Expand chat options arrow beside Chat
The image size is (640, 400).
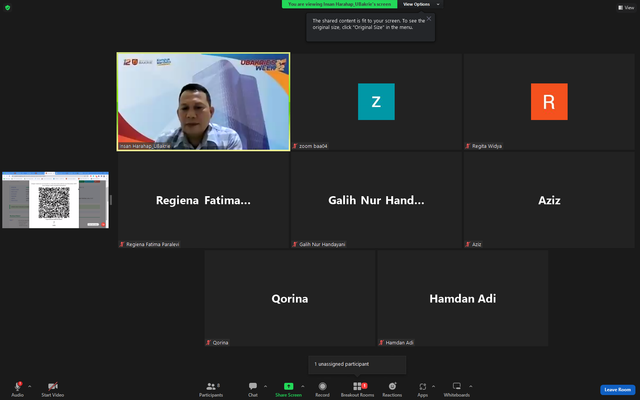[265, 386]
